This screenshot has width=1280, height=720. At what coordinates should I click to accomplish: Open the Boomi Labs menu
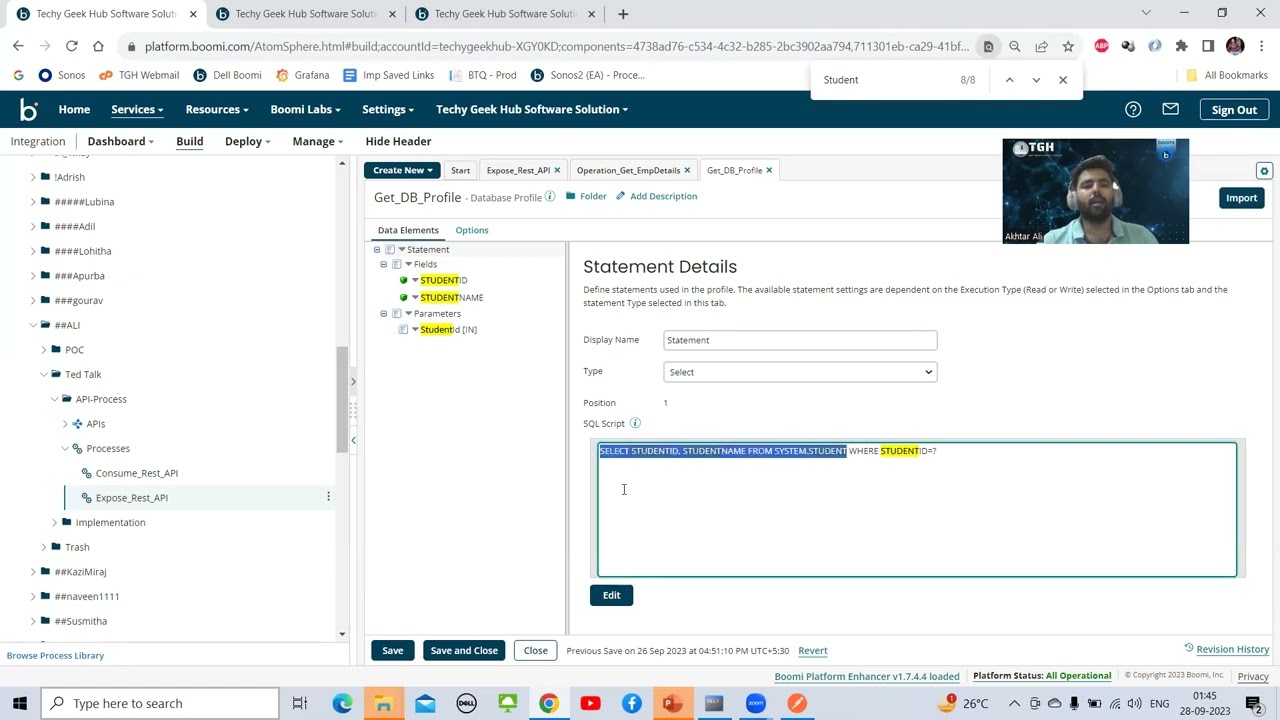(305, 110)
